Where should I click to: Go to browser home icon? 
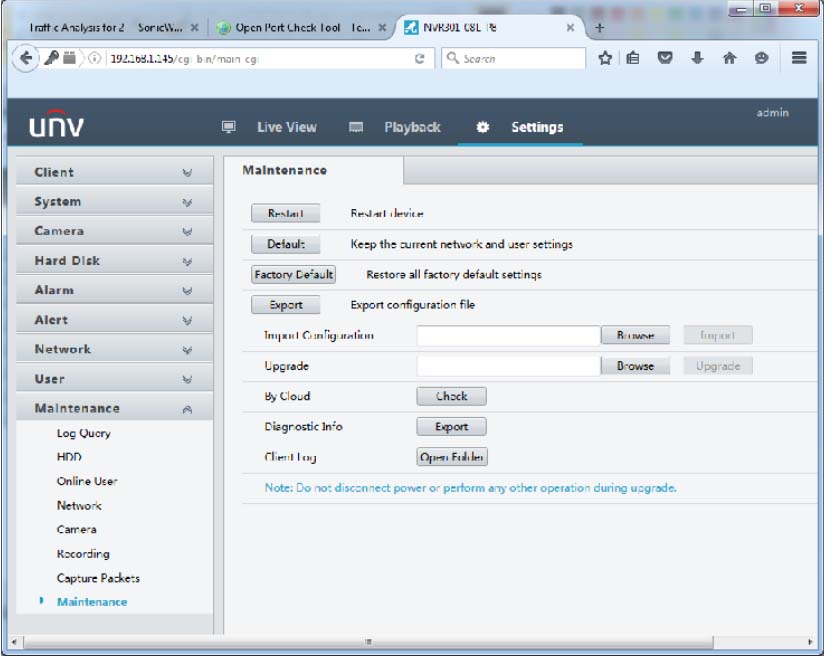click(729, 58)
